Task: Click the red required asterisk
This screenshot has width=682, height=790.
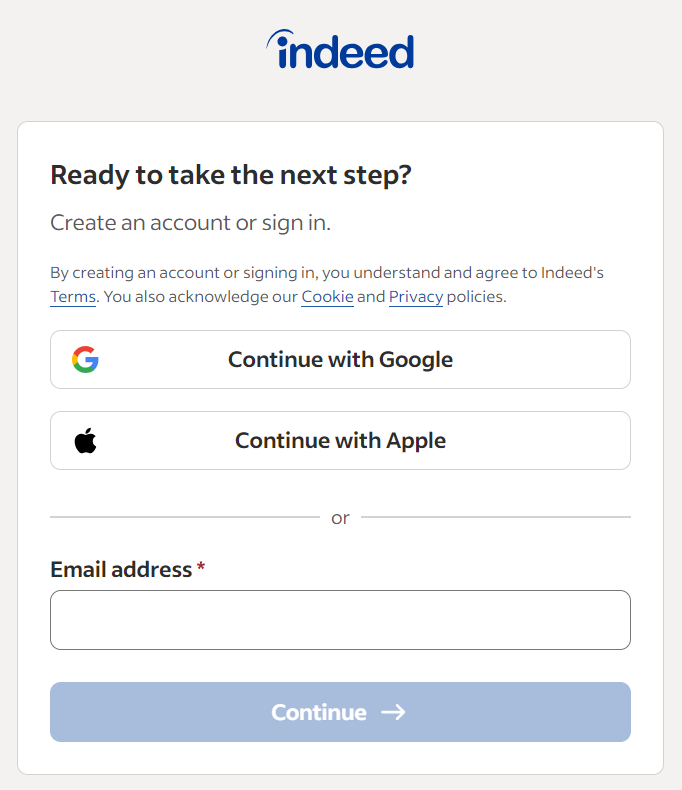Action: point(201,567)
